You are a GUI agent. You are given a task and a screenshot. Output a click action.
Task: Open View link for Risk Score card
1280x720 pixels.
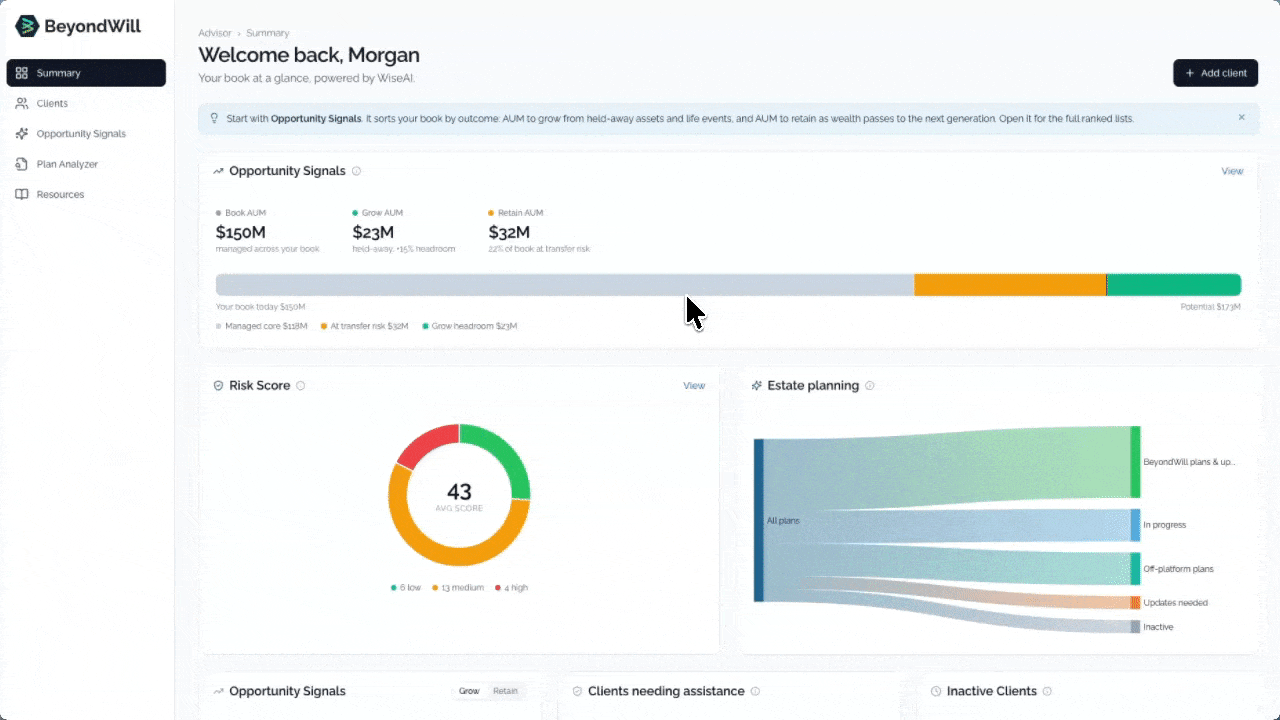coord(694,385)
